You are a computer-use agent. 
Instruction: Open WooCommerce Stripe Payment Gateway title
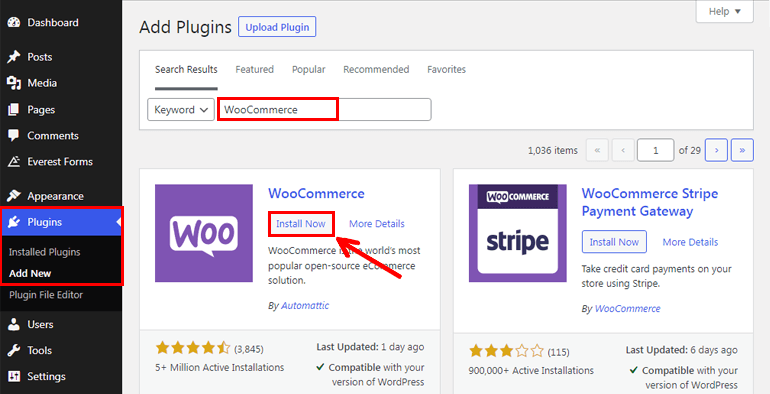pyautogui.click(x=650, y=202)
